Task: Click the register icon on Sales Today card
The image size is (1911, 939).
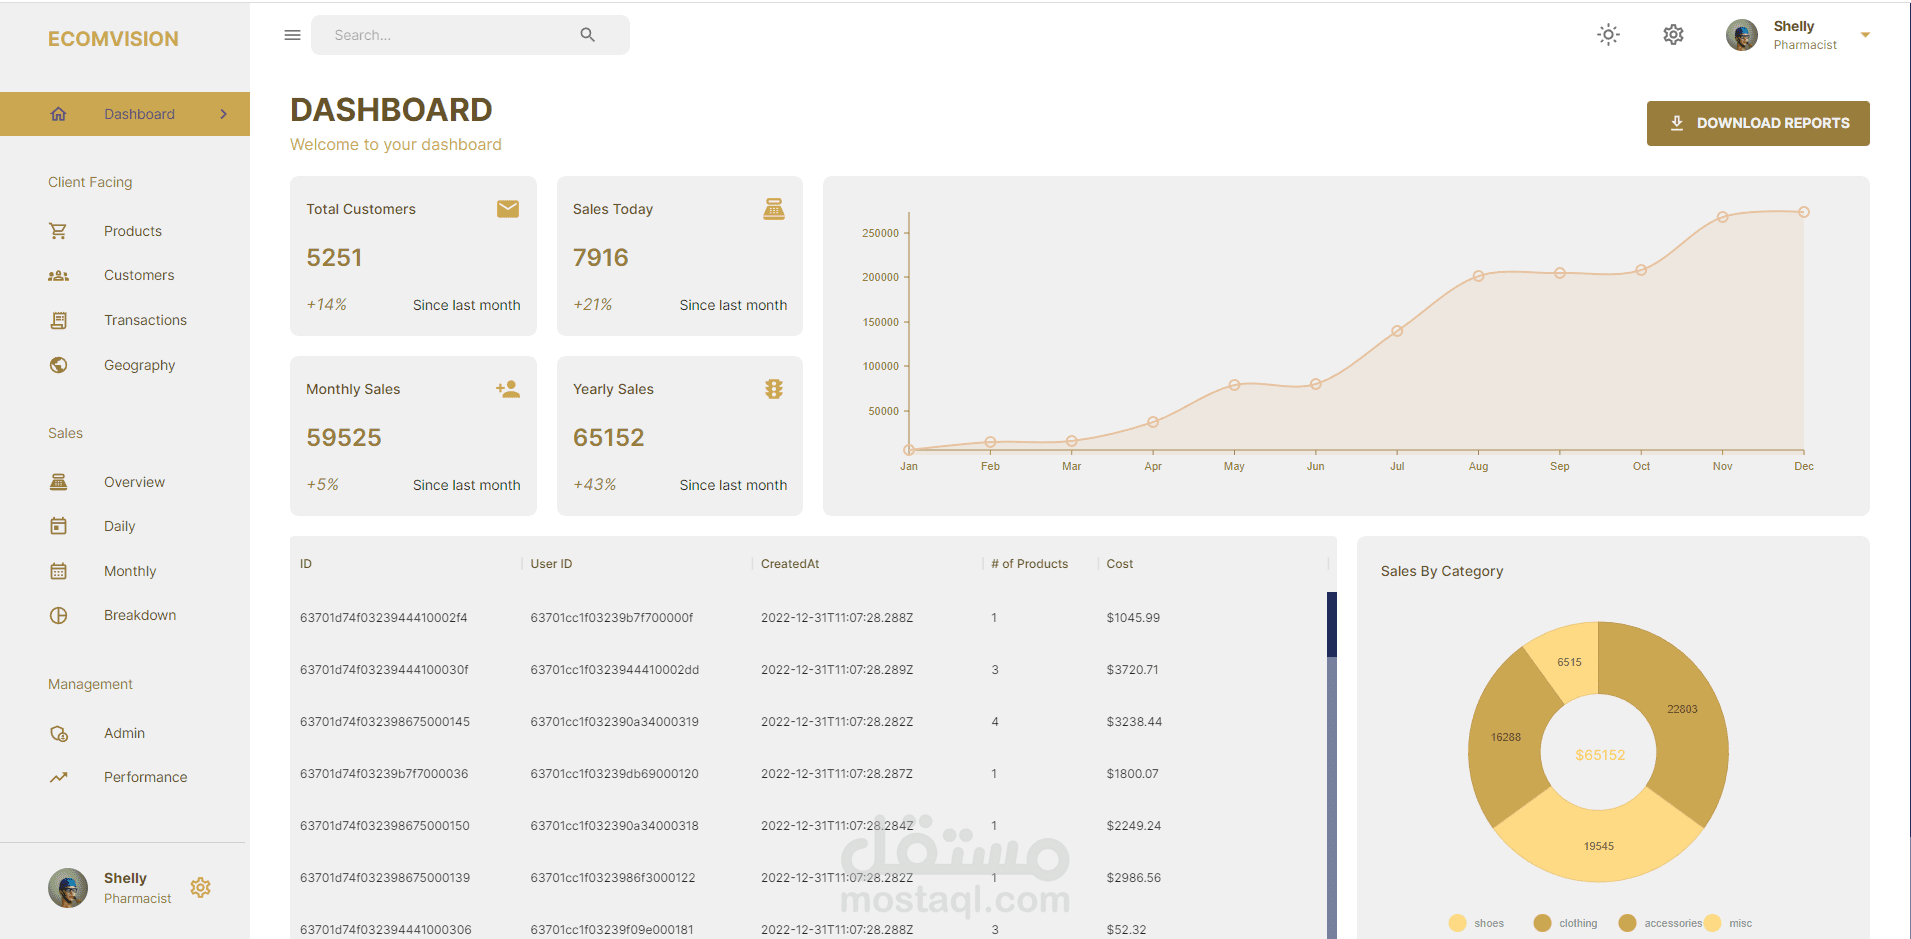Action: [x=774, y=208]
